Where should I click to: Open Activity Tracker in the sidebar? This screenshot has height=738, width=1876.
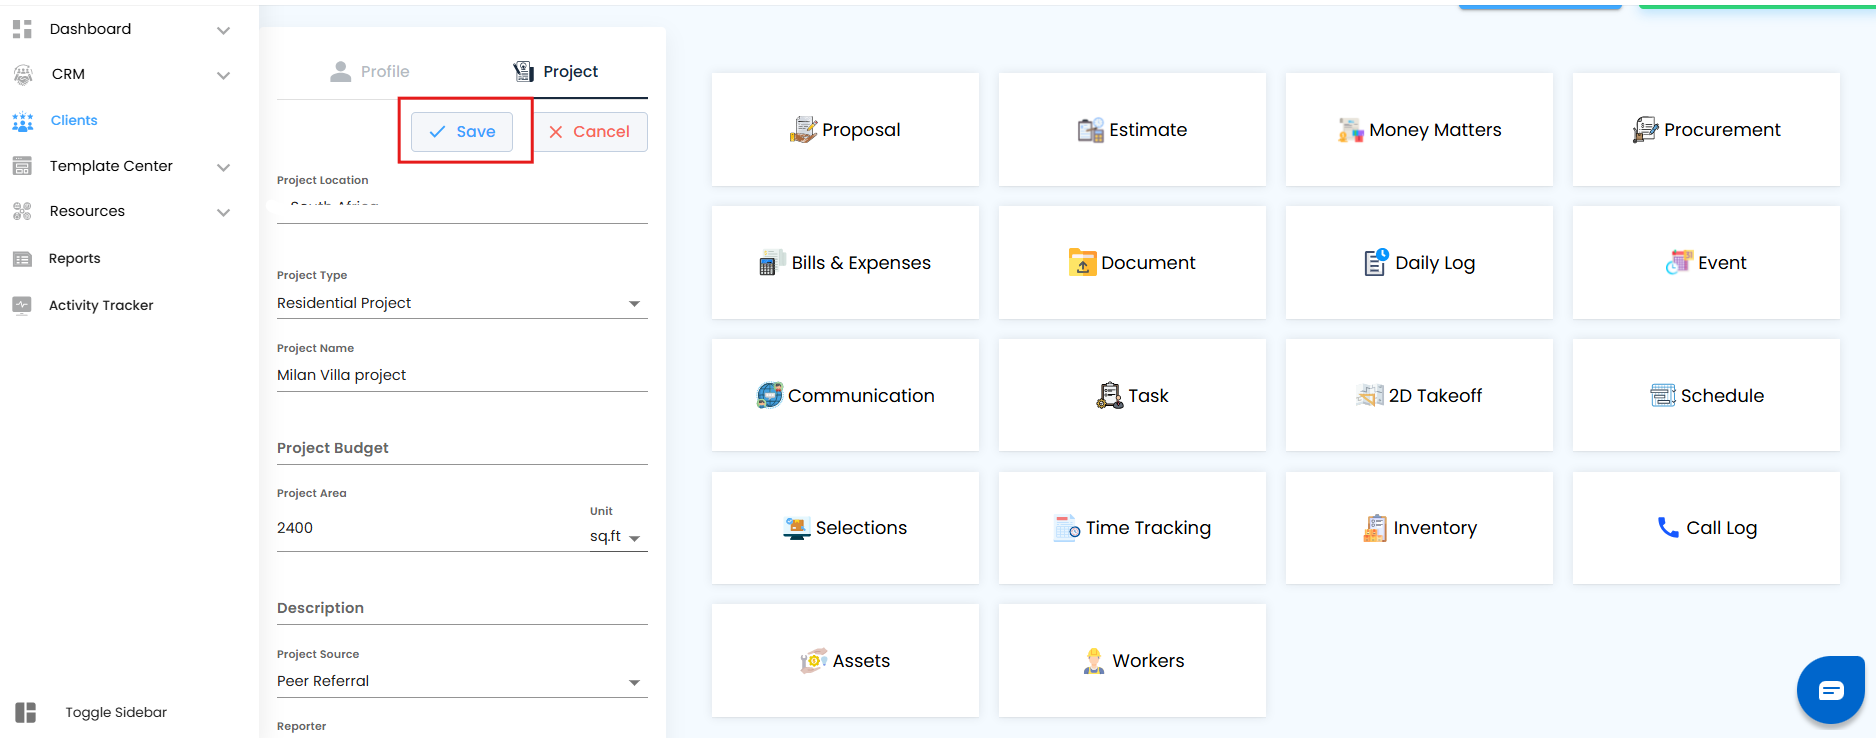(100, 305)
